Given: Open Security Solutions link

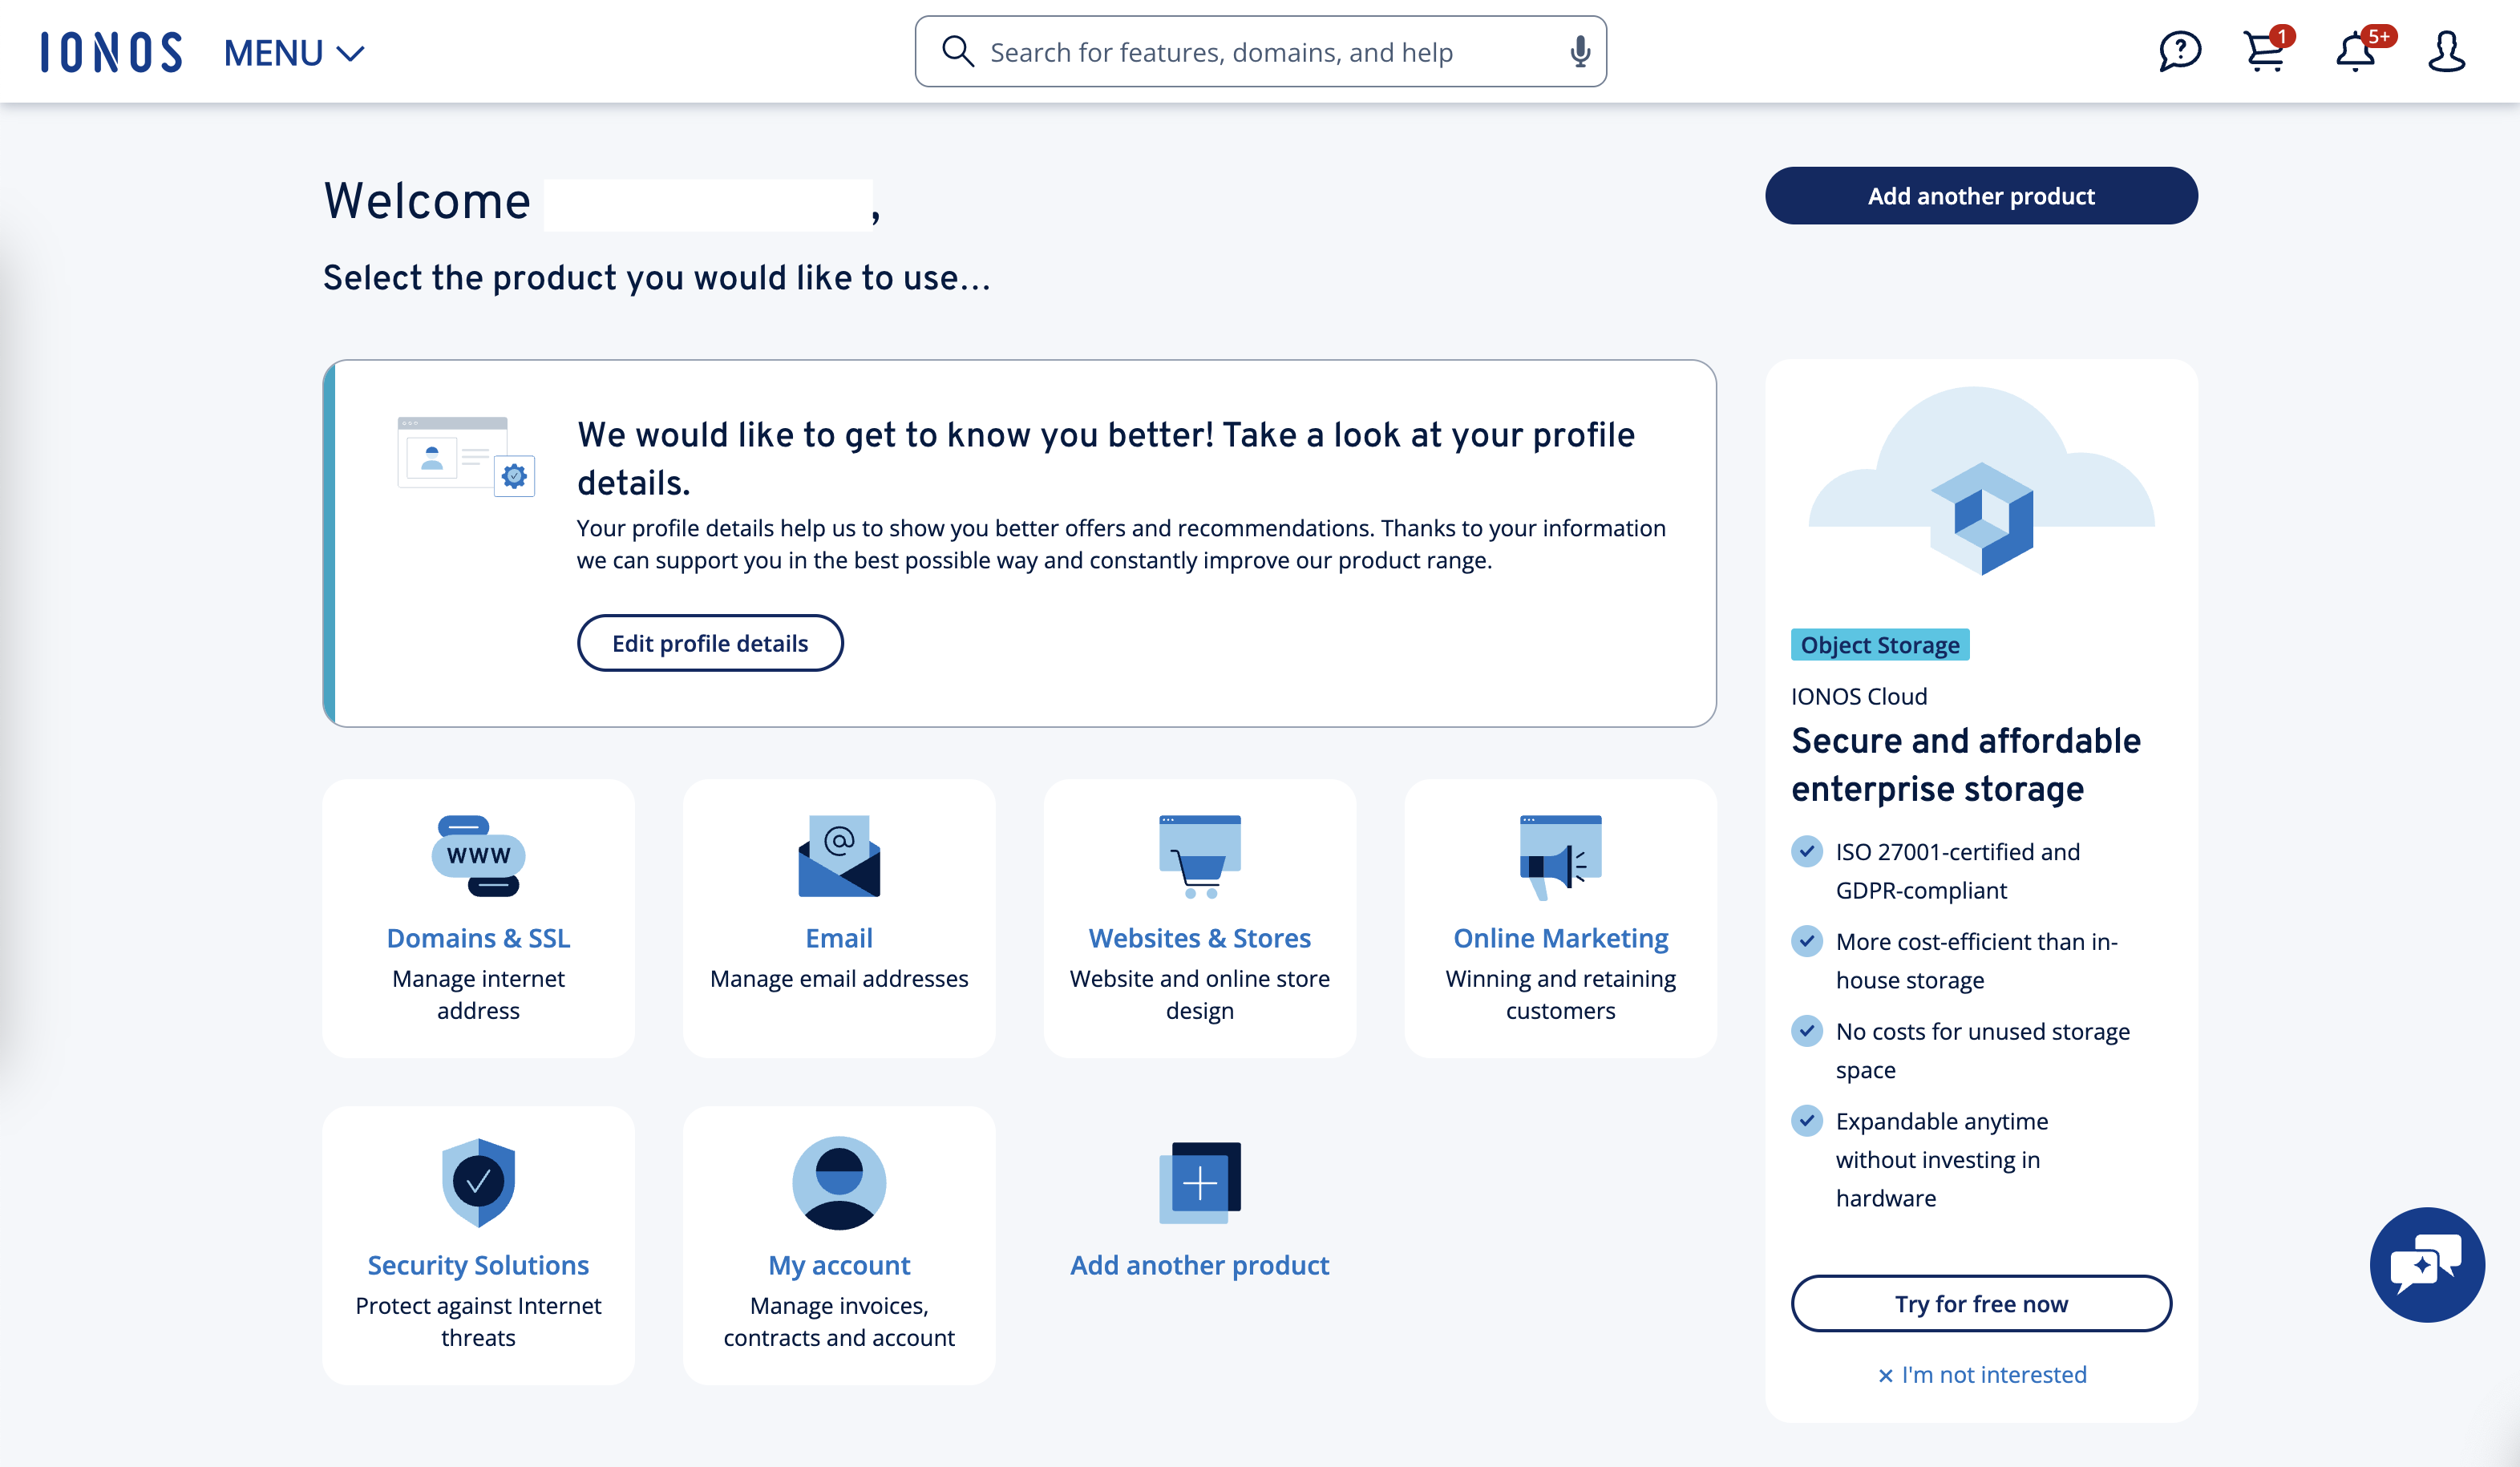Looking at the screenshot, I should click(x=478, y=1265).
